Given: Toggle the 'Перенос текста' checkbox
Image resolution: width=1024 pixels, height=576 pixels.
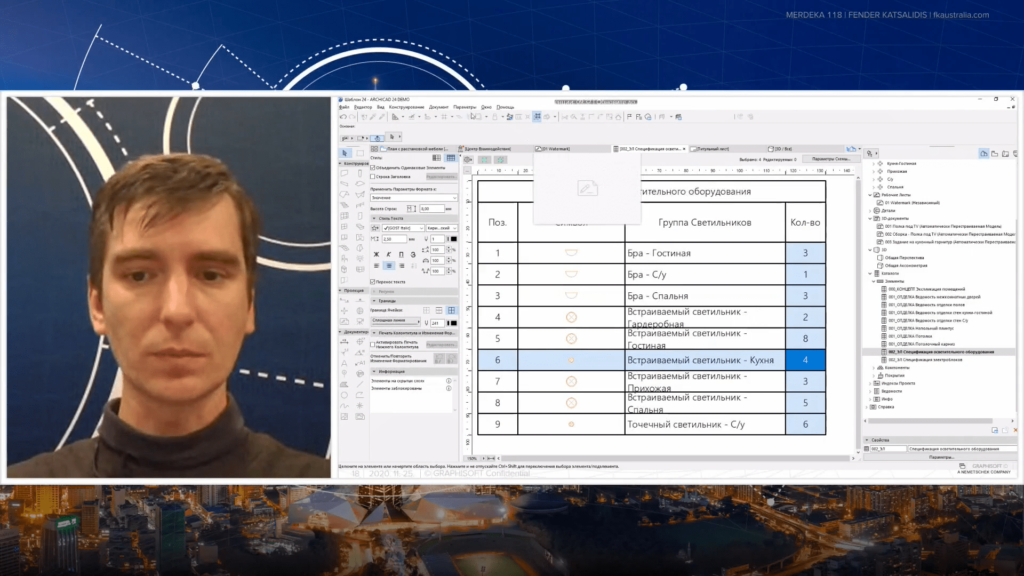Looking at the screenshot, I should click(x=373, y=282).
